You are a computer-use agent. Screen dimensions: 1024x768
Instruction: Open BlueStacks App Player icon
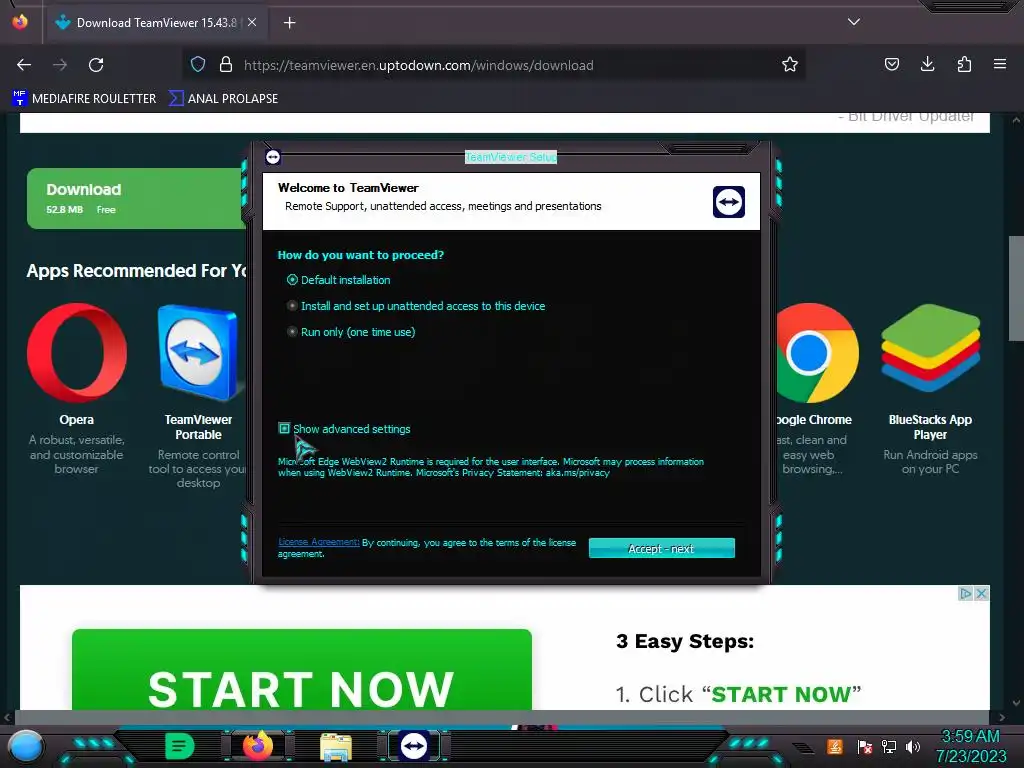[x=931, y=348]
